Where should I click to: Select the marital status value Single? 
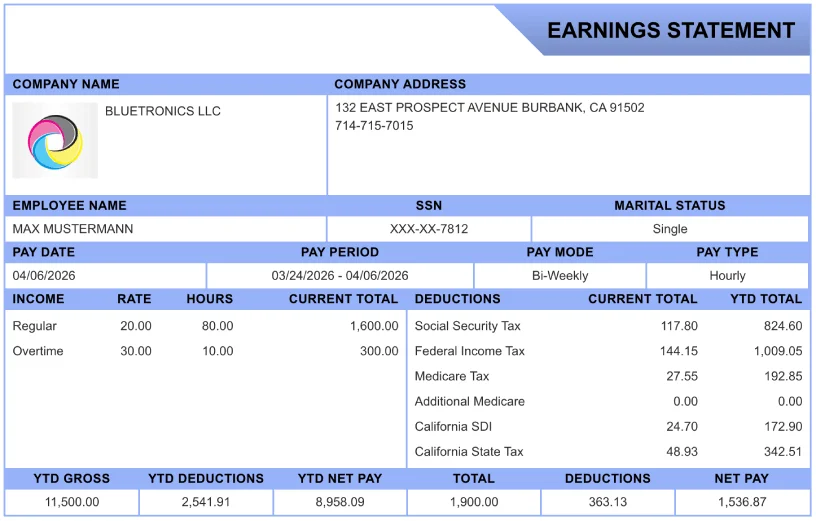[670, 229]
